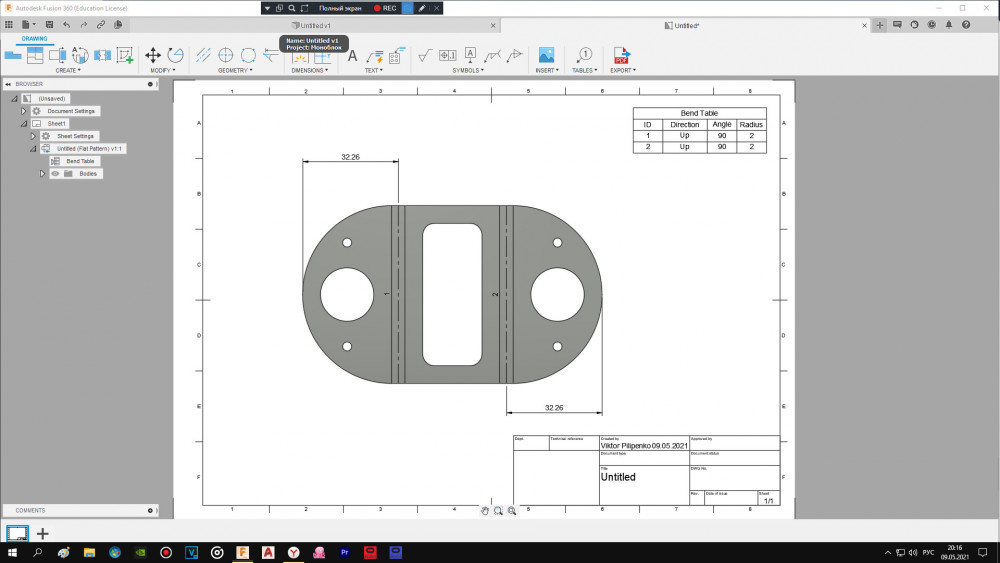Toggle visibility eye of Bodies folder
1000x563 pixels.
click(55, 174)
